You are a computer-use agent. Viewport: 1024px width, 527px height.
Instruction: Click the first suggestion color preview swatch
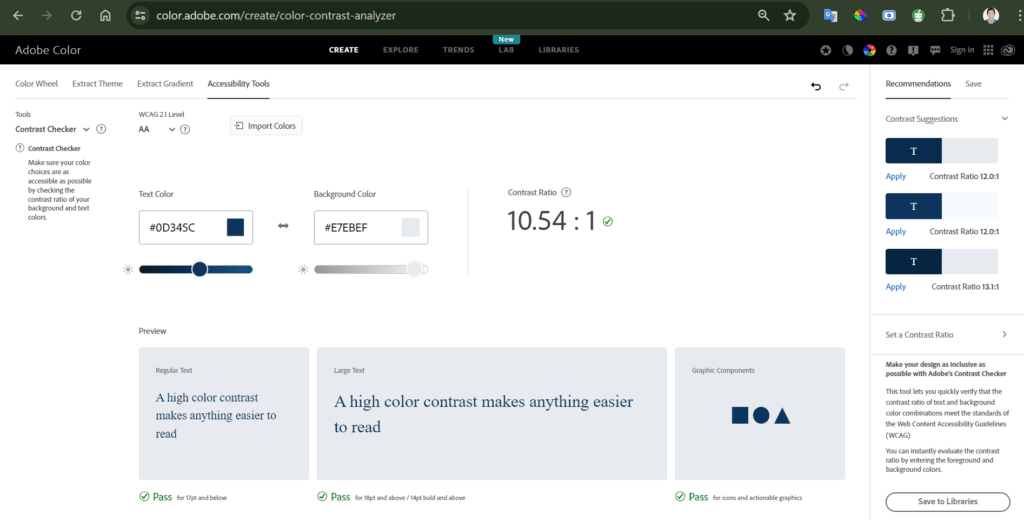point(942,151)
